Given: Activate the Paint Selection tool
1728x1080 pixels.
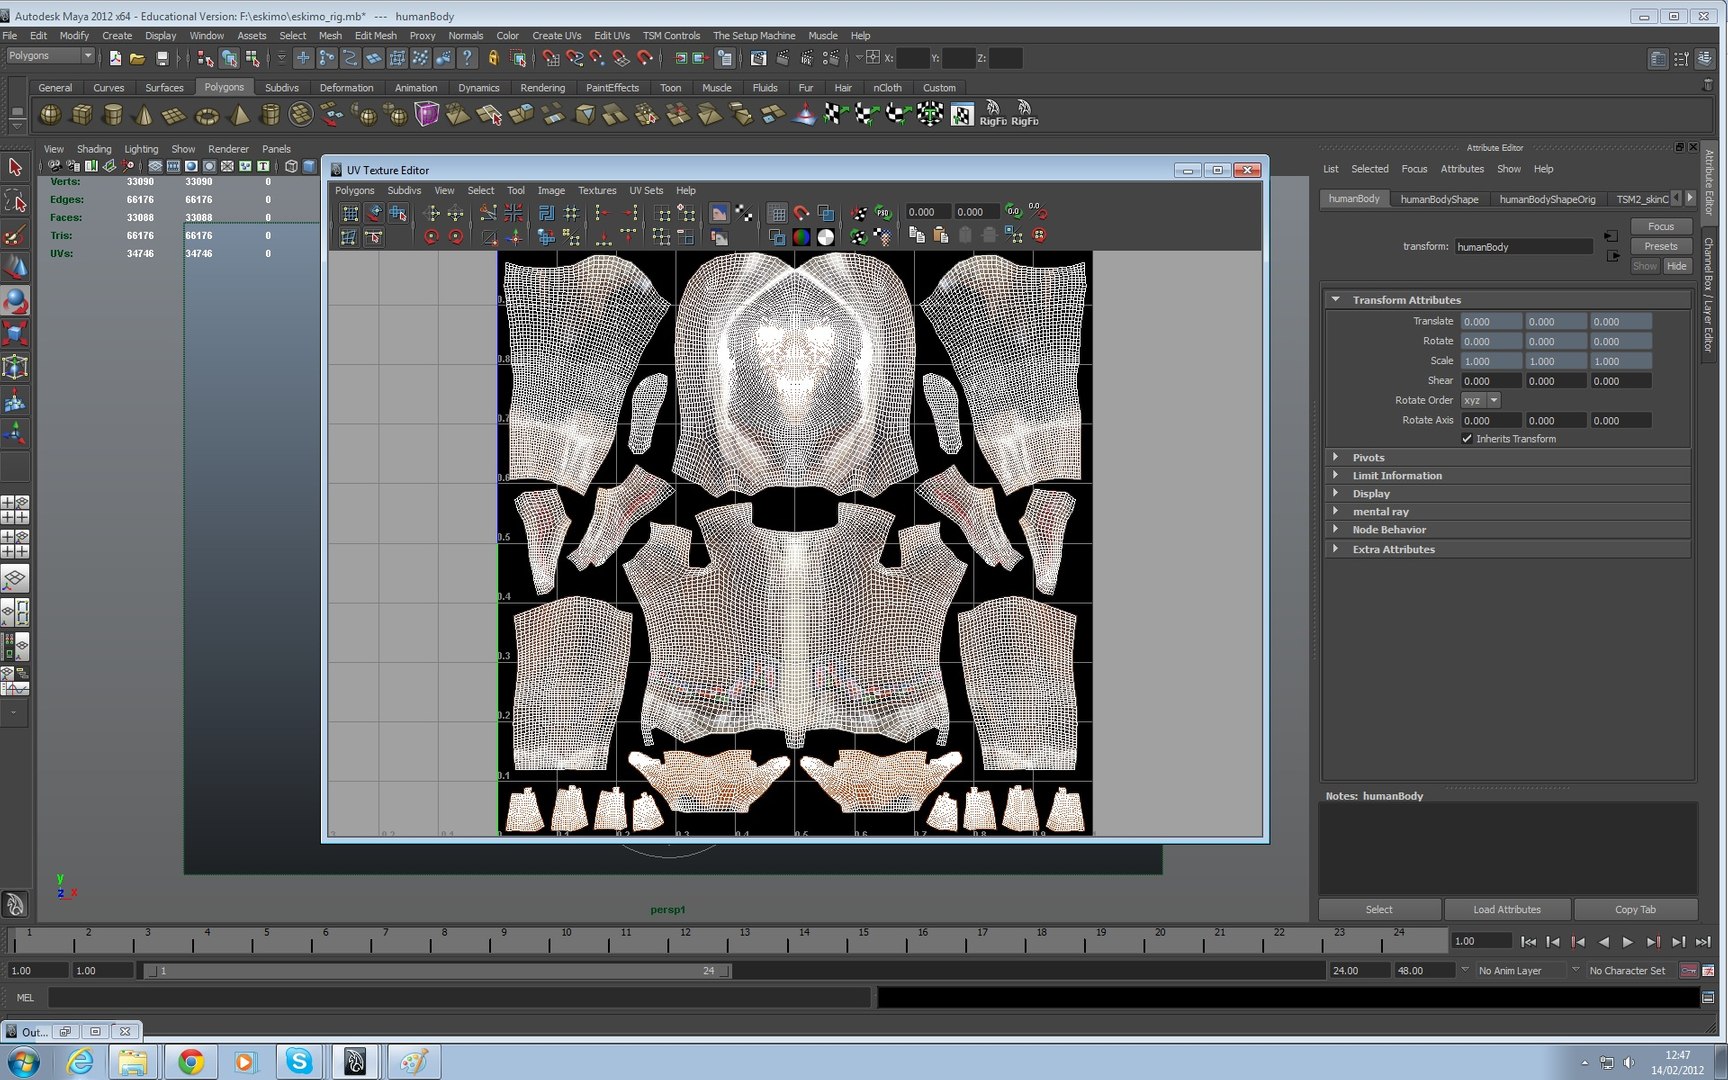Looking at the screenshot, I should click(15, 236).
